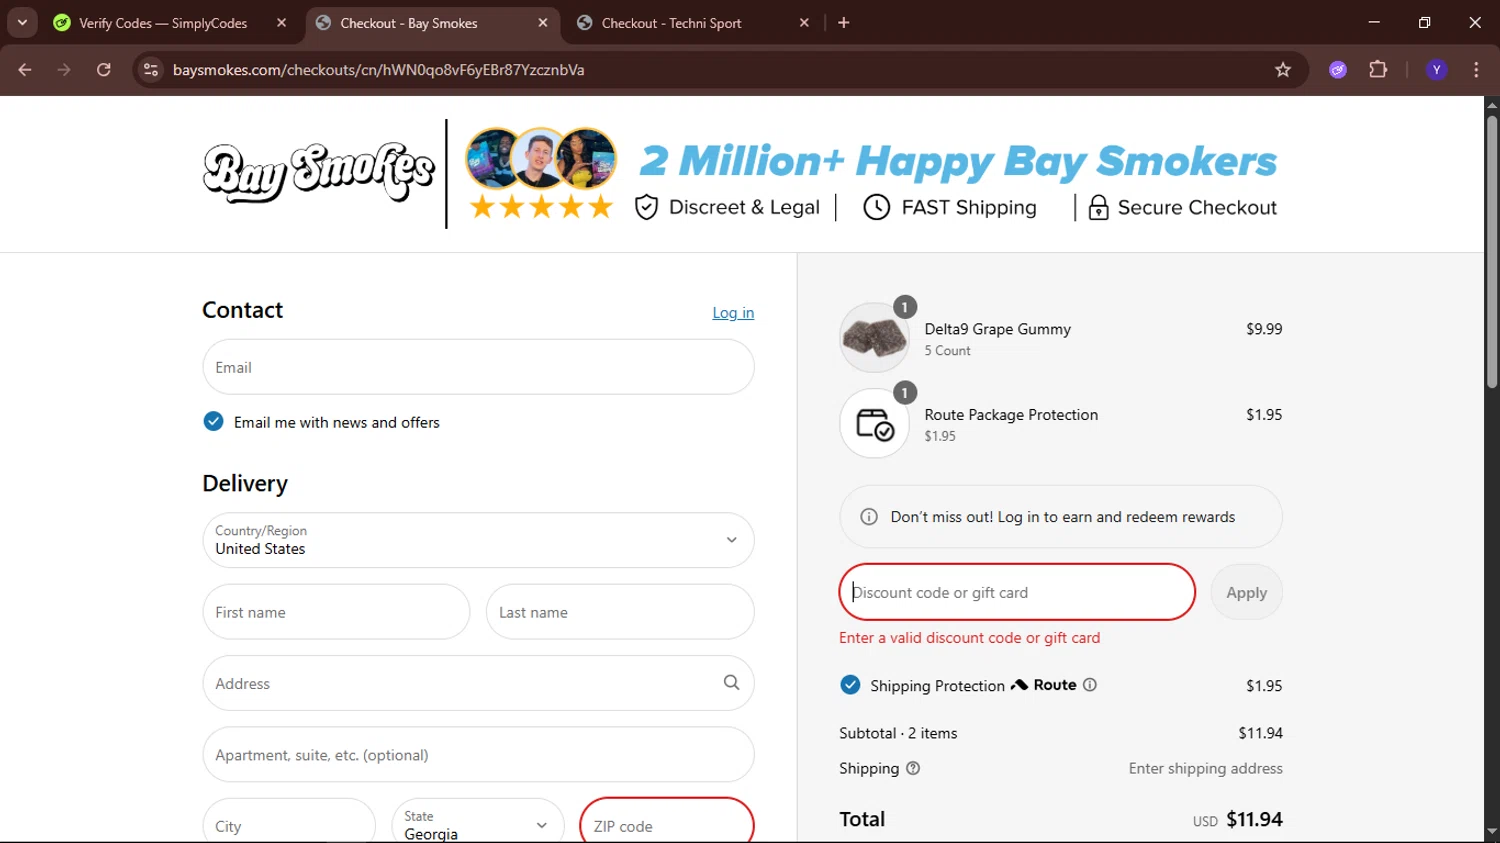The height and width of the screenshot is (843, 1500).
Task: Click the page vertical scrollbar thumb
Action: [1491, 250]
